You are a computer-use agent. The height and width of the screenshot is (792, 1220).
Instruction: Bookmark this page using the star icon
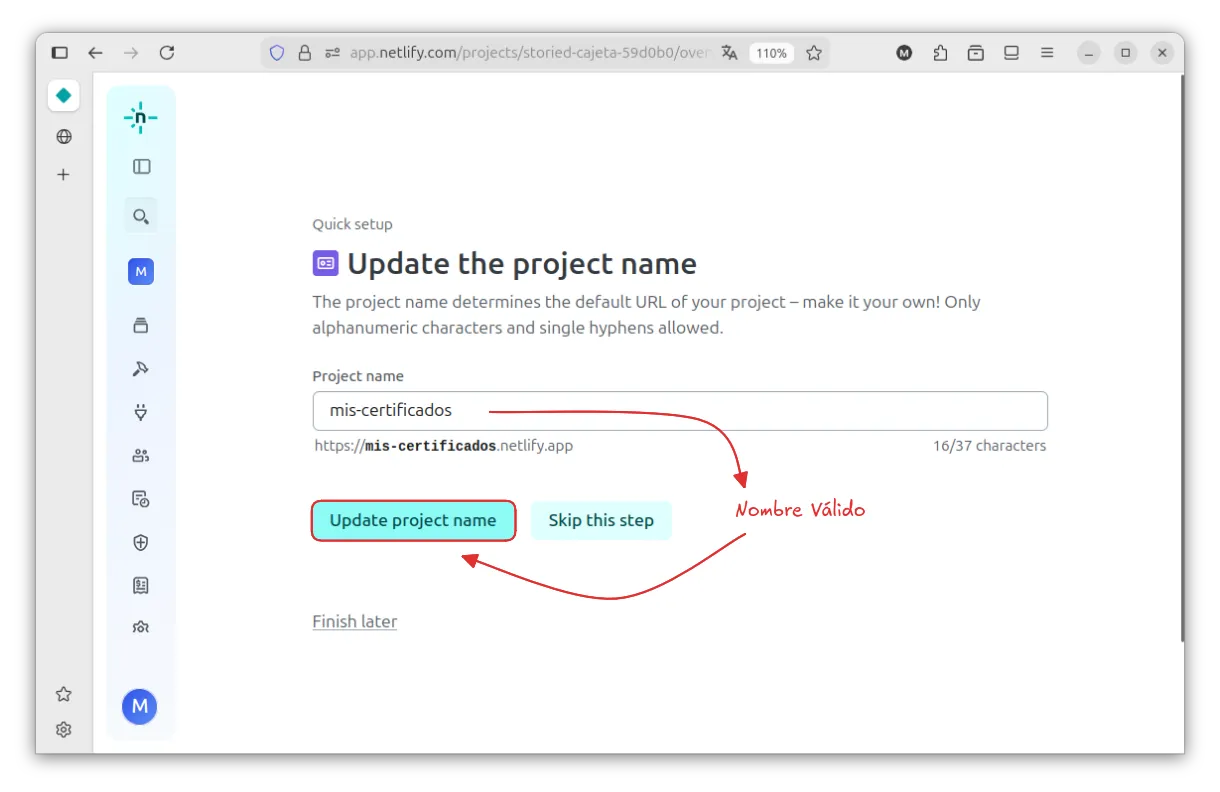(x=814, y=53)
